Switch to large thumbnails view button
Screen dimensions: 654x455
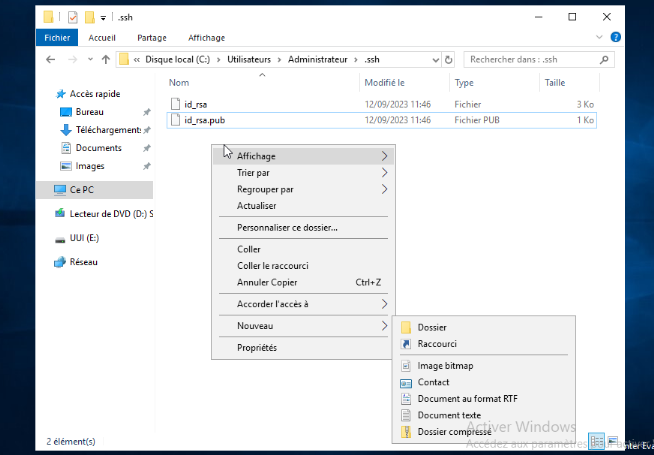(x=611, y=441)
